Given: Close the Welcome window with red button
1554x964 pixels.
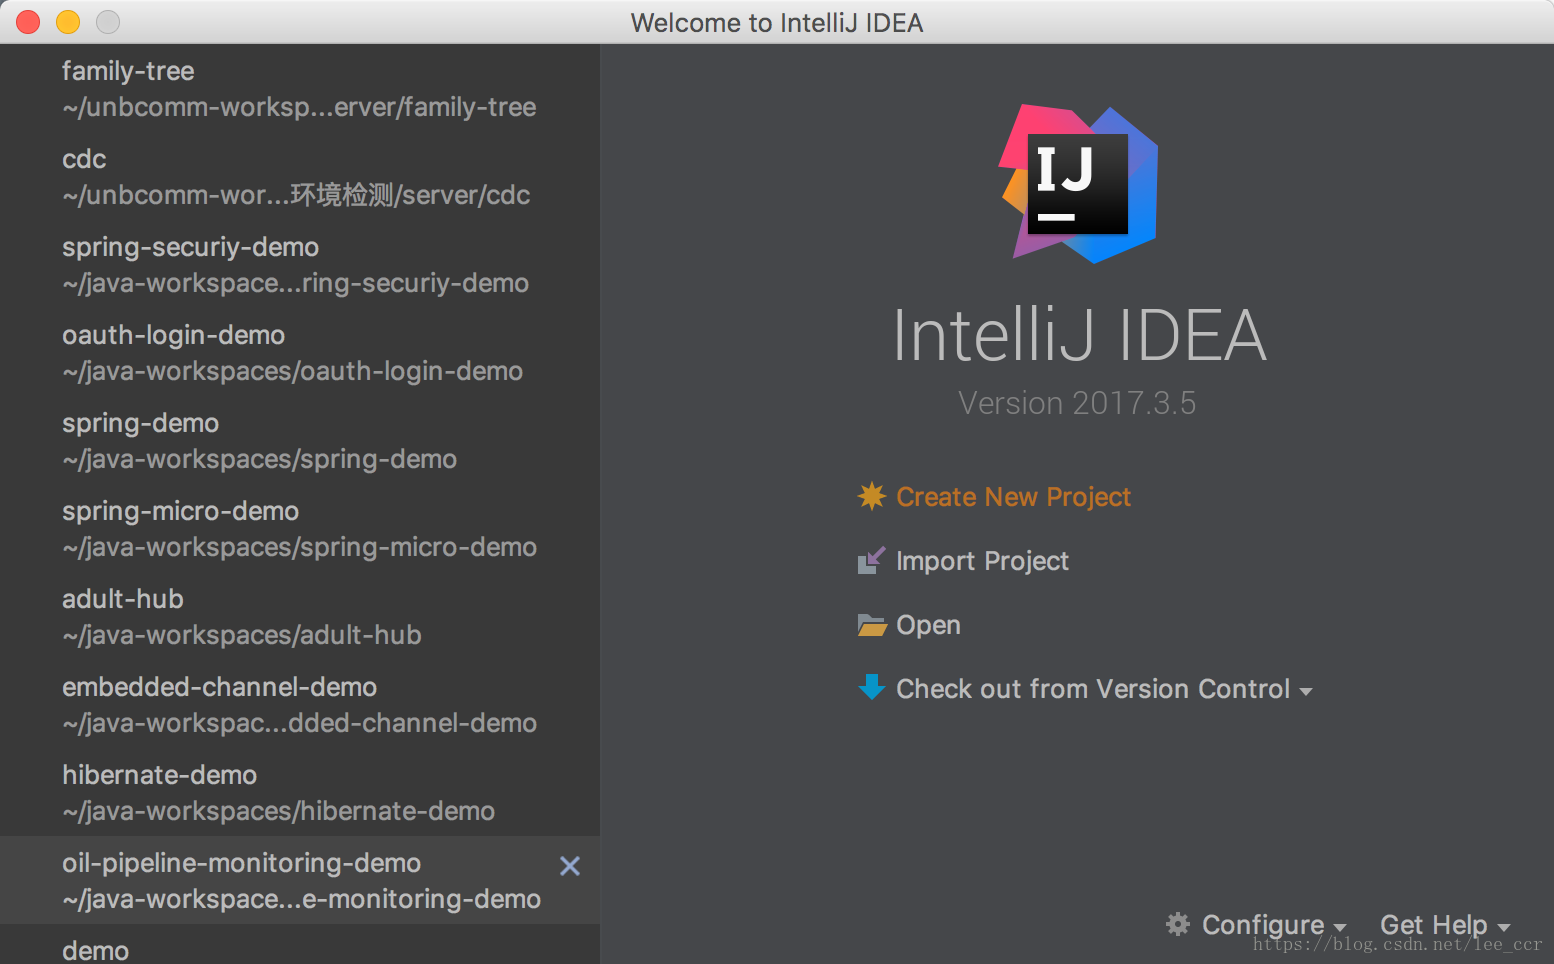Looking at the screenshot, I should [x=28, y=22].
